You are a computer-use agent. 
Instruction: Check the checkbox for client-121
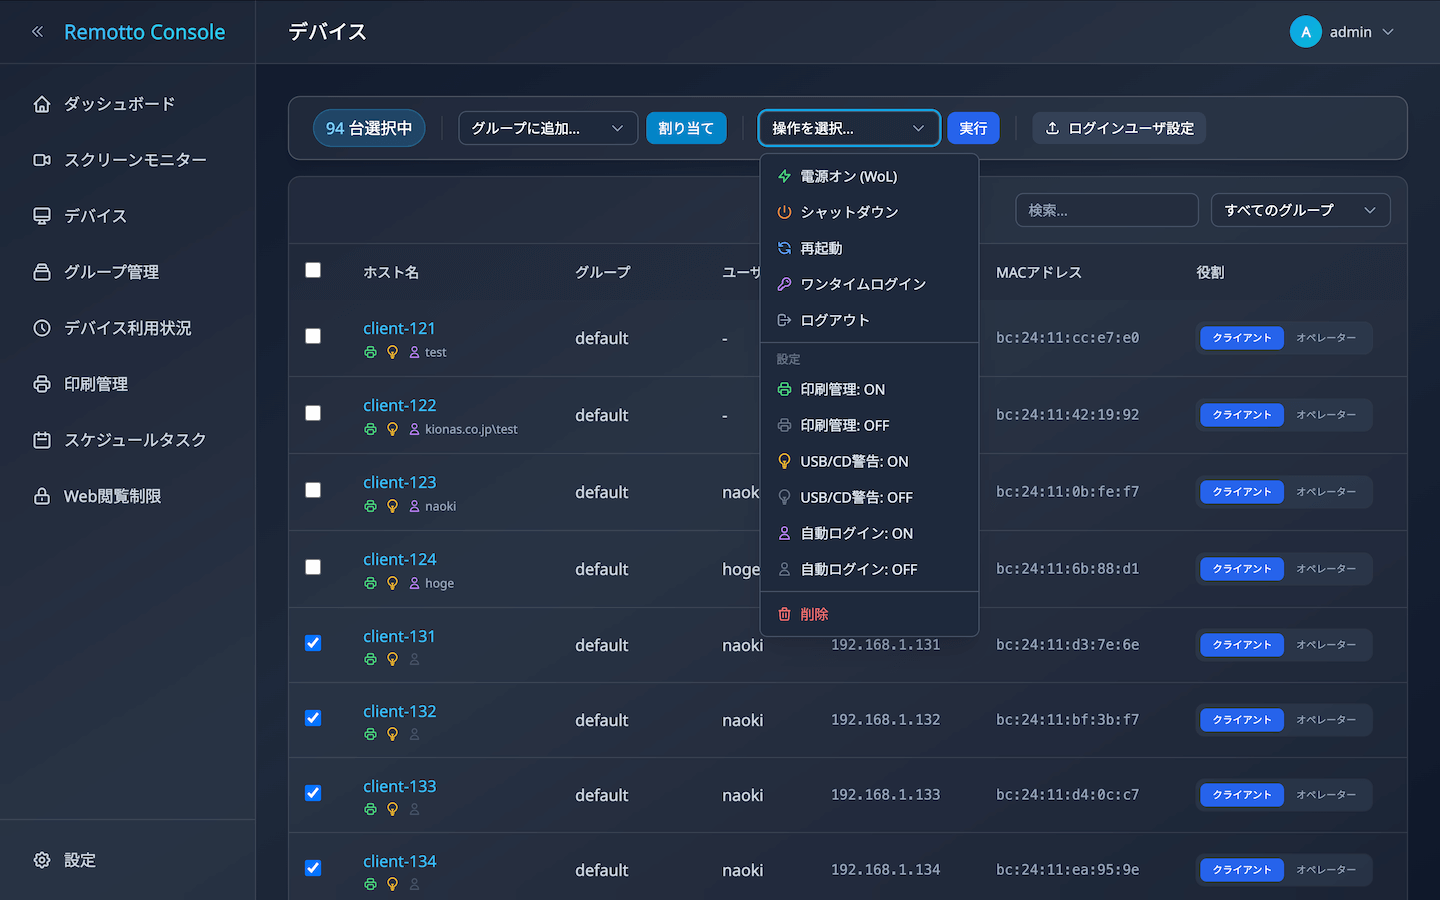pyautogui.click(x=313, y=336)
